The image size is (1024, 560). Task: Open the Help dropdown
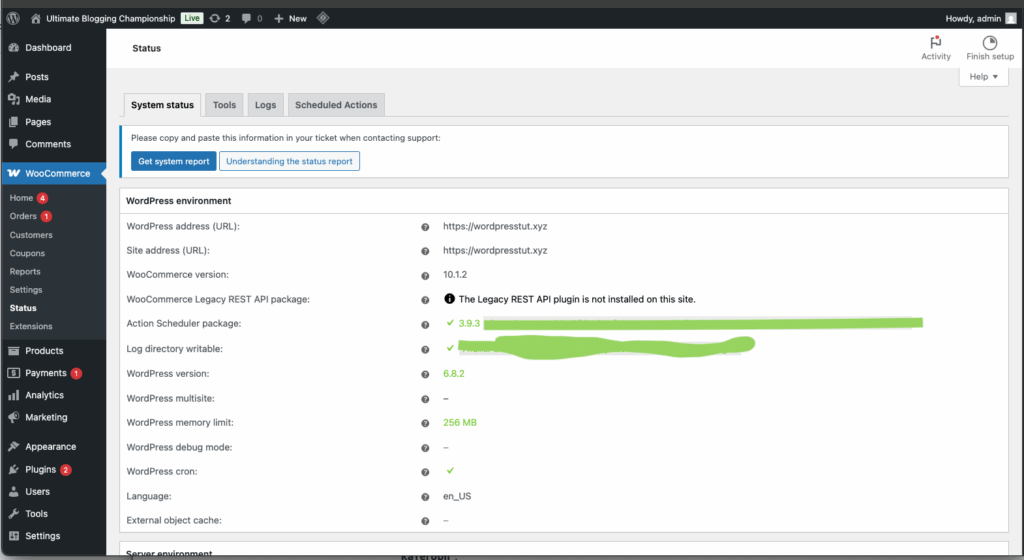(x=984, y=76)
